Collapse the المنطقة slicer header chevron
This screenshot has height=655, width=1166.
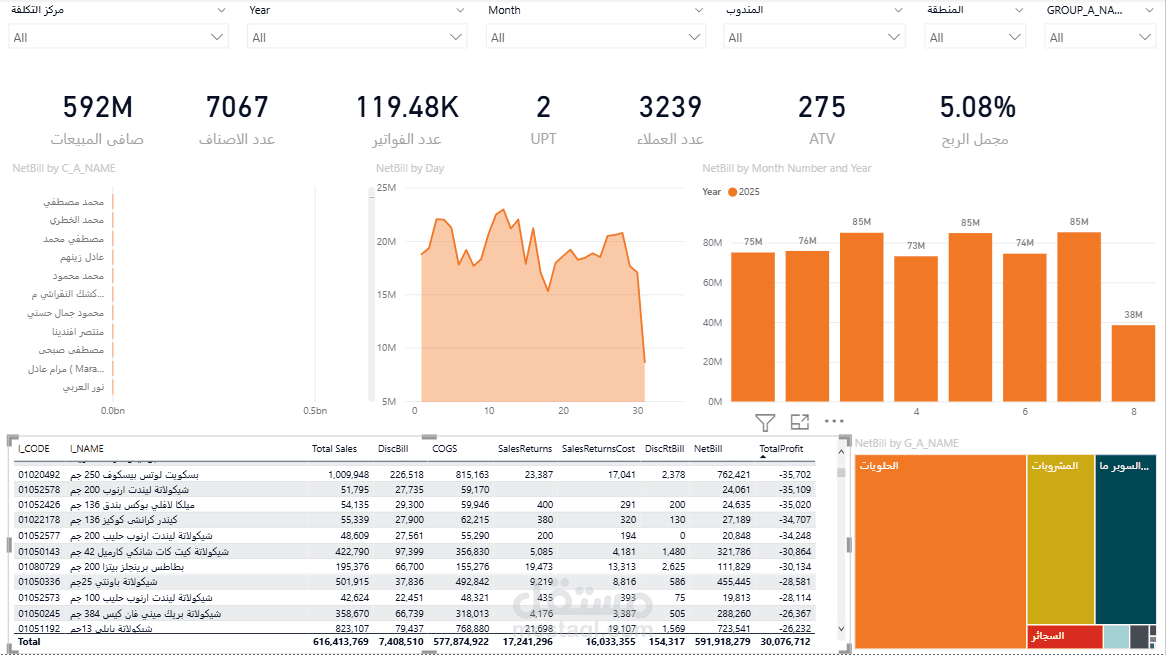point(1019,10)
